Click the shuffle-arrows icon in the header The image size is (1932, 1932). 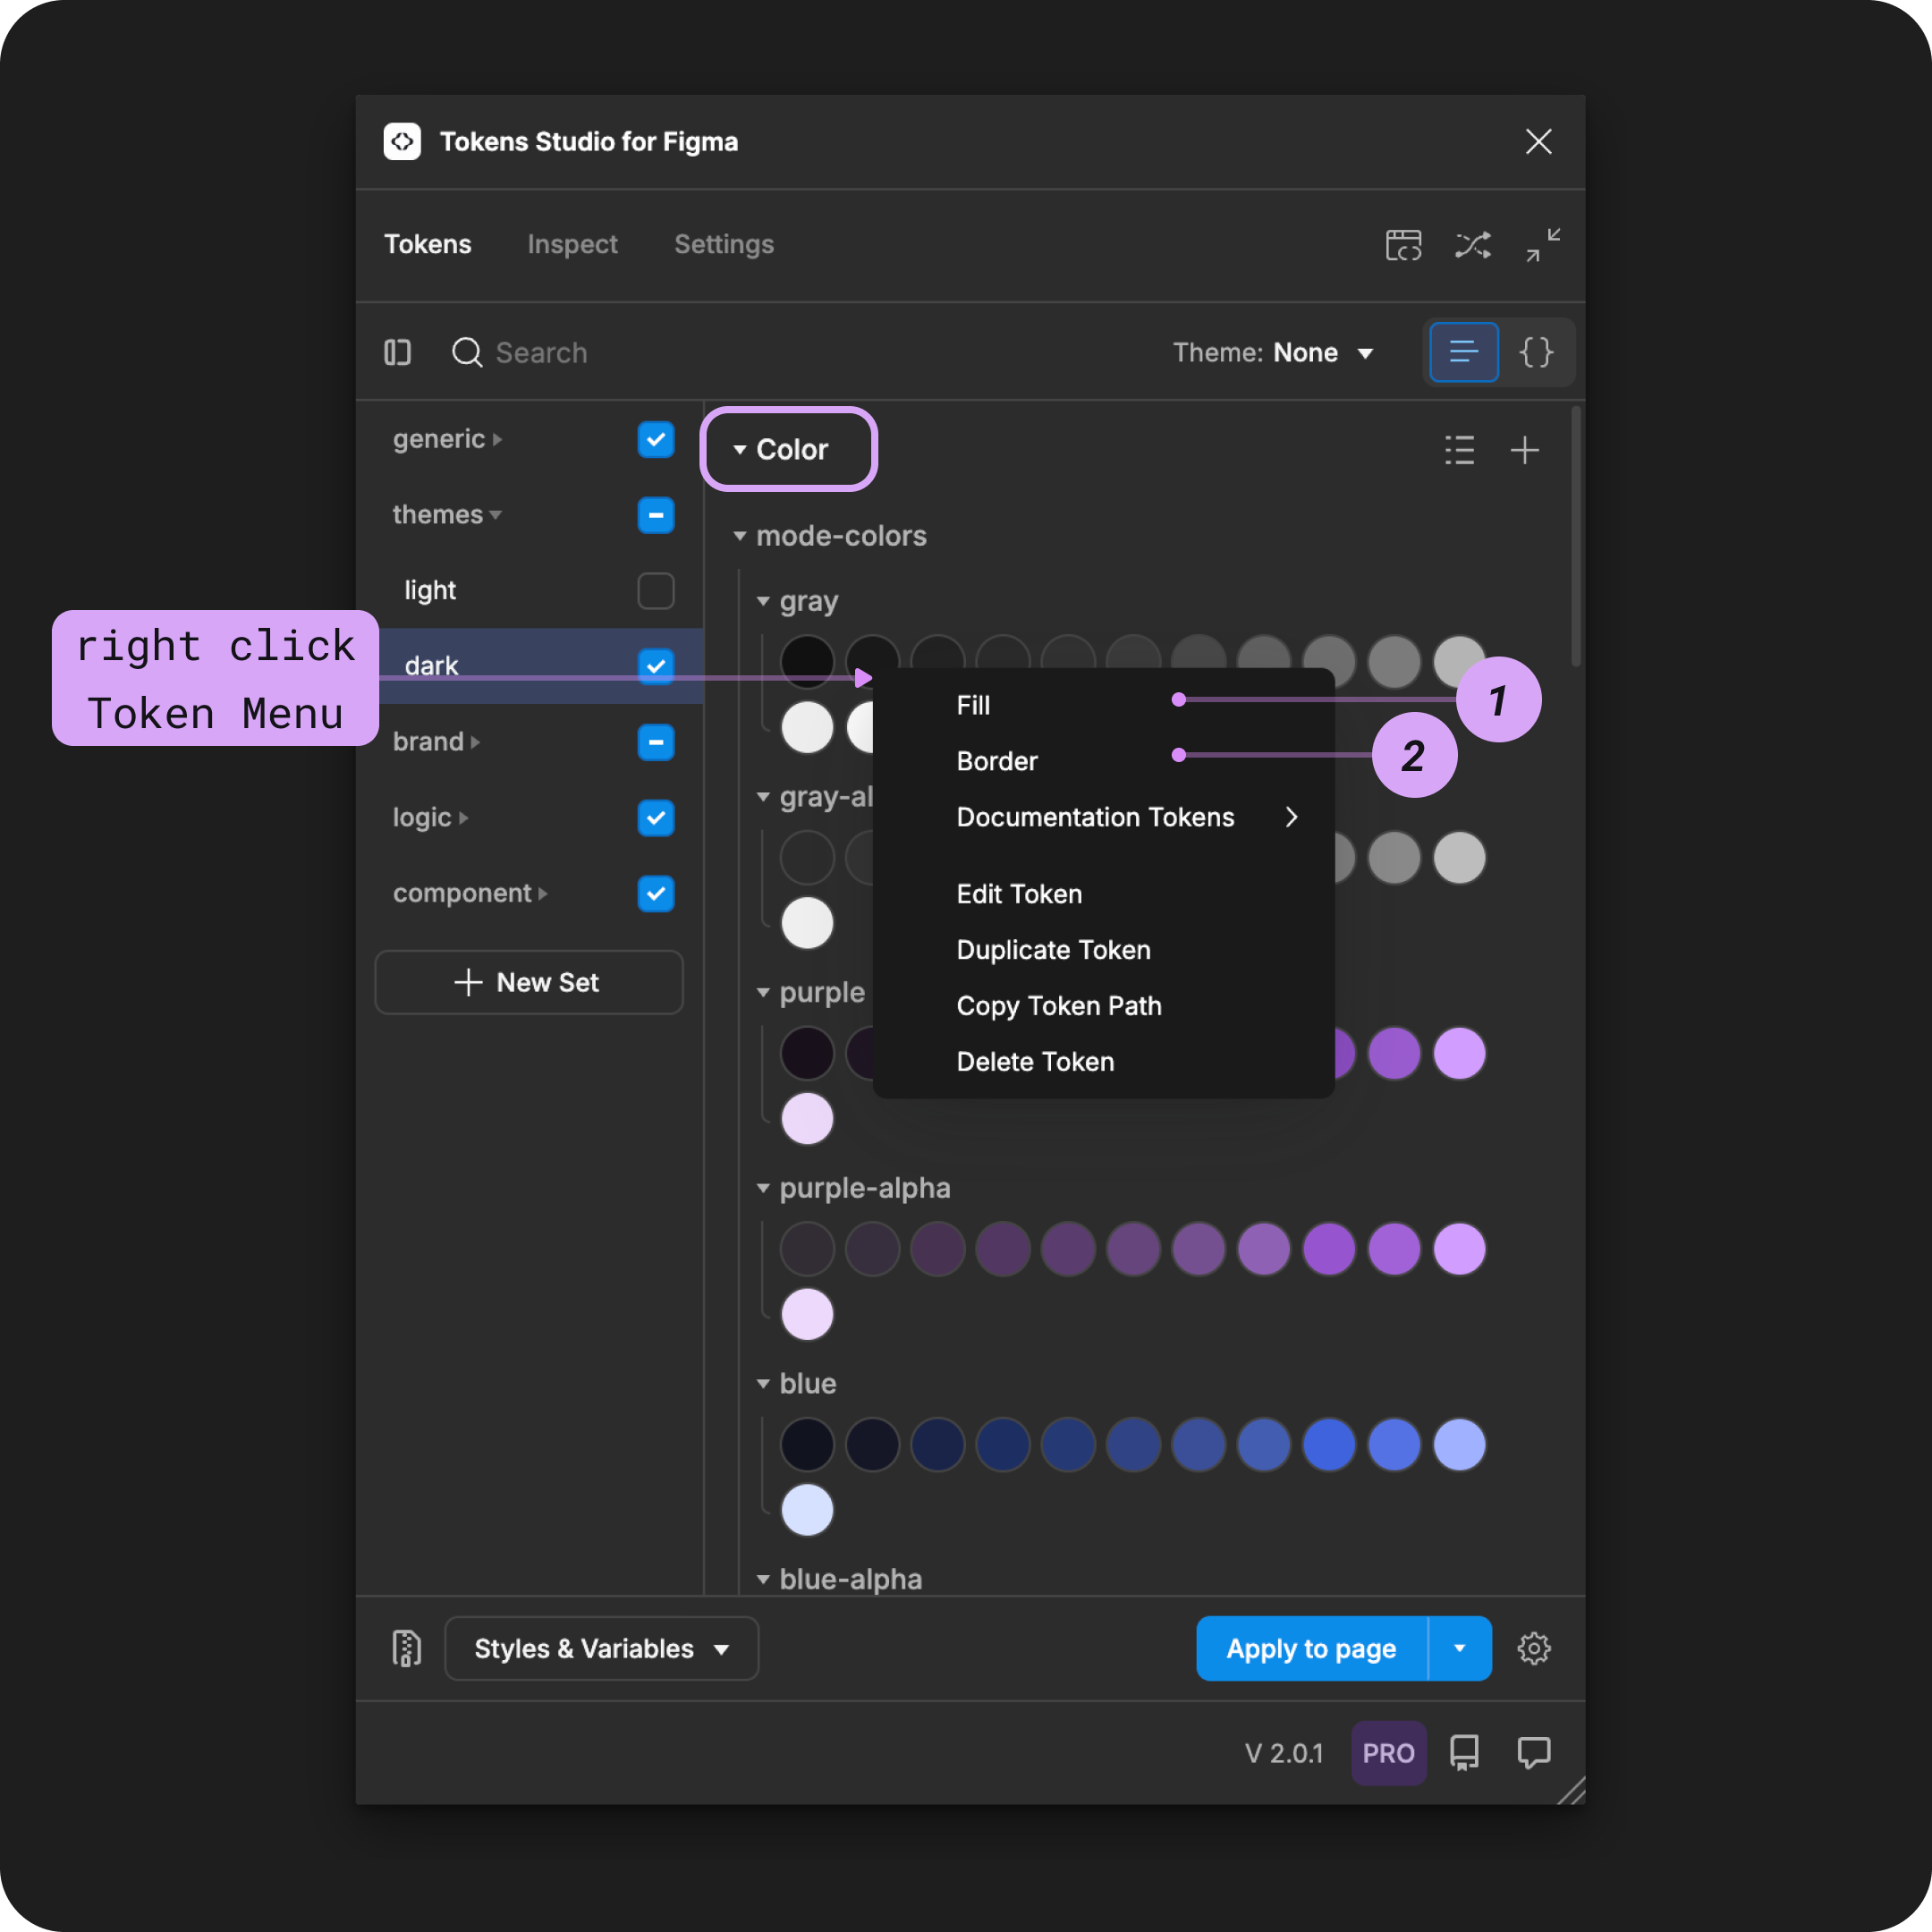(1473, 245)
